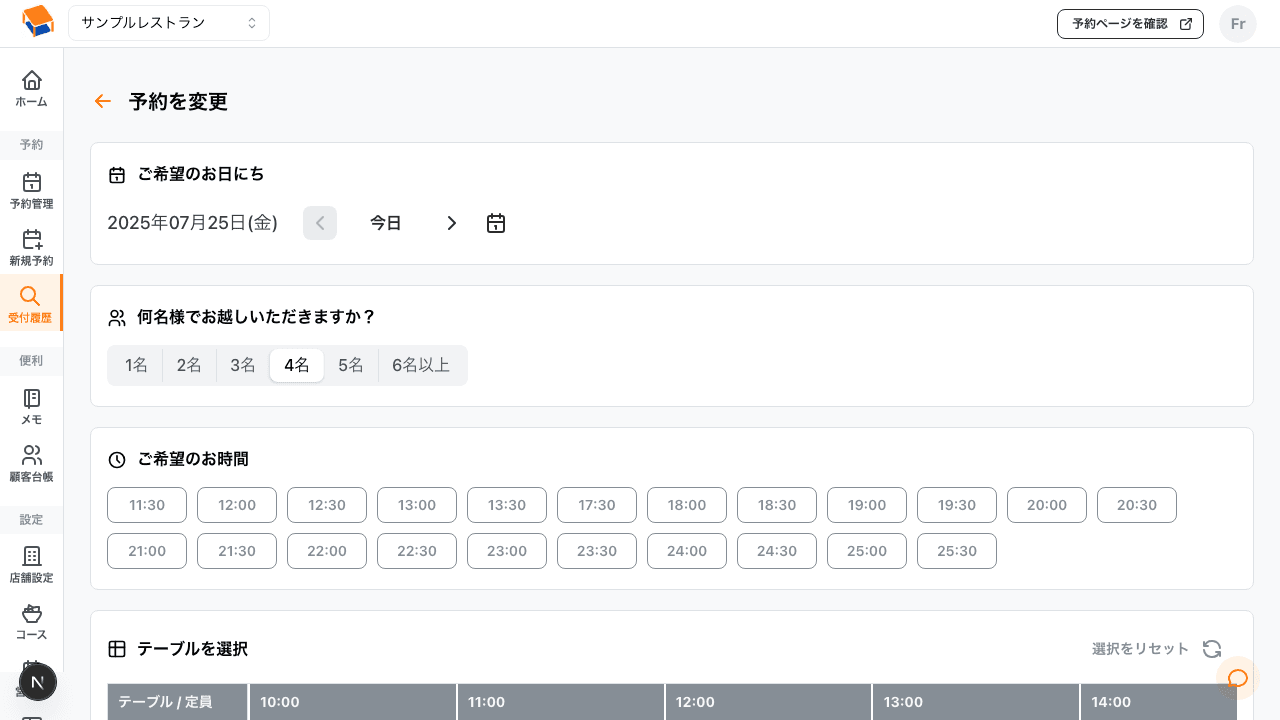The width and height of the screenshot is (1280, 720).
Task: Open 顧客台帳 customer list
Action: coord(32,463)
